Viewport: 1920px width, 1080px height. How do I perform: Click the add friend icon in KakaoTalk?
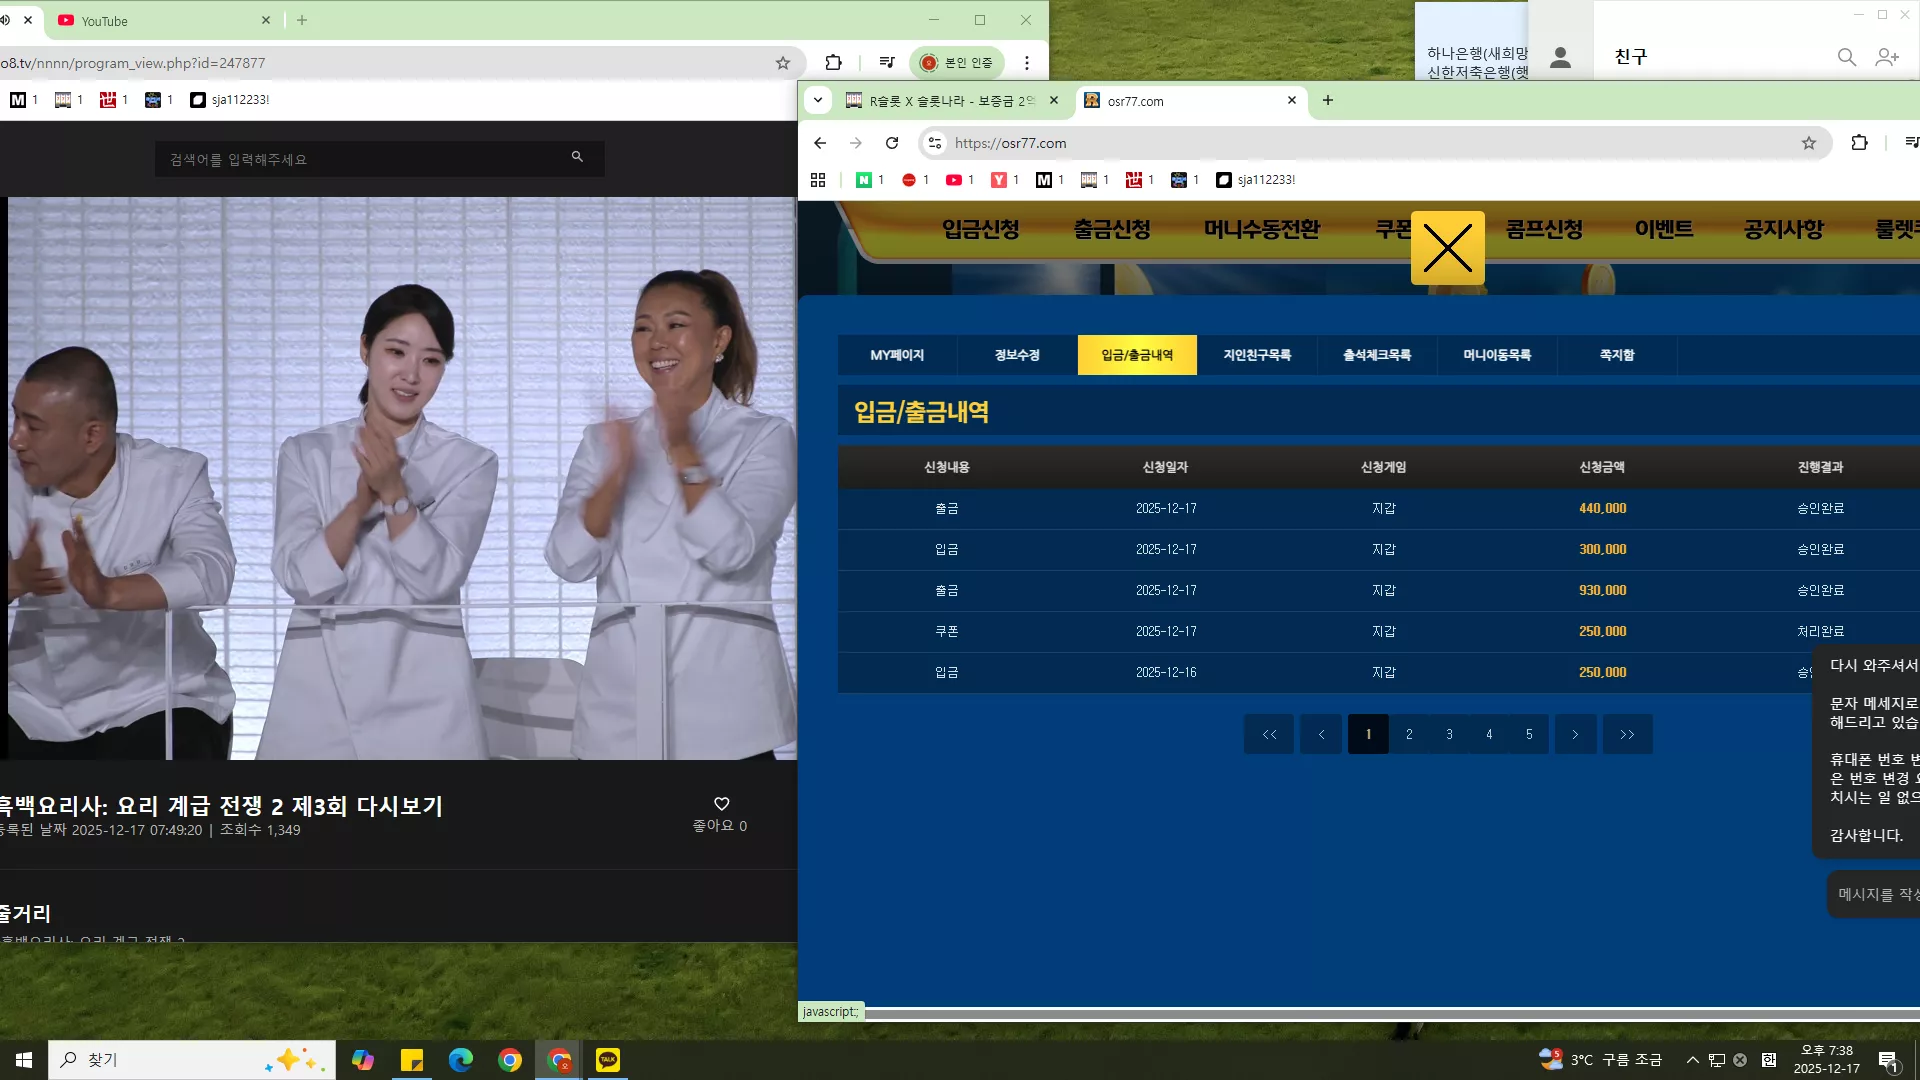pyautogui.click(x=1887, y=57)
